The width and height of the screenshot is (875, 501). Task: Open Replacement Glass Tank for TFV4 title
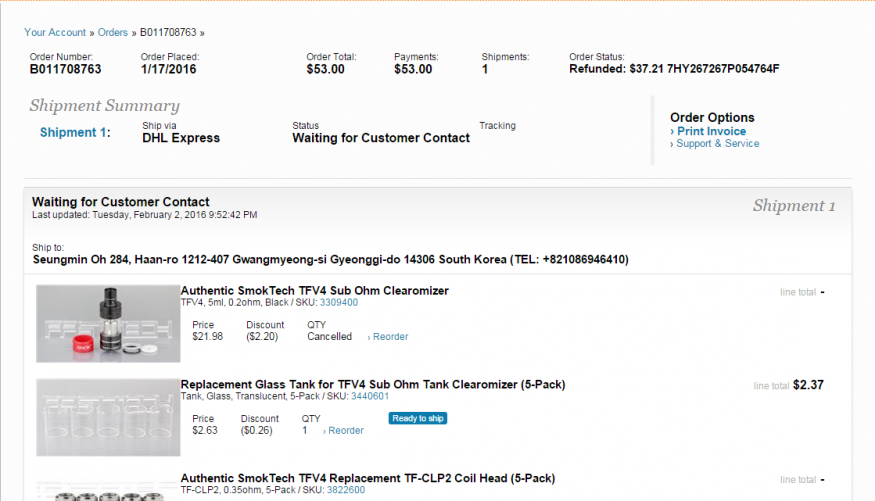[x=373, y=384]
